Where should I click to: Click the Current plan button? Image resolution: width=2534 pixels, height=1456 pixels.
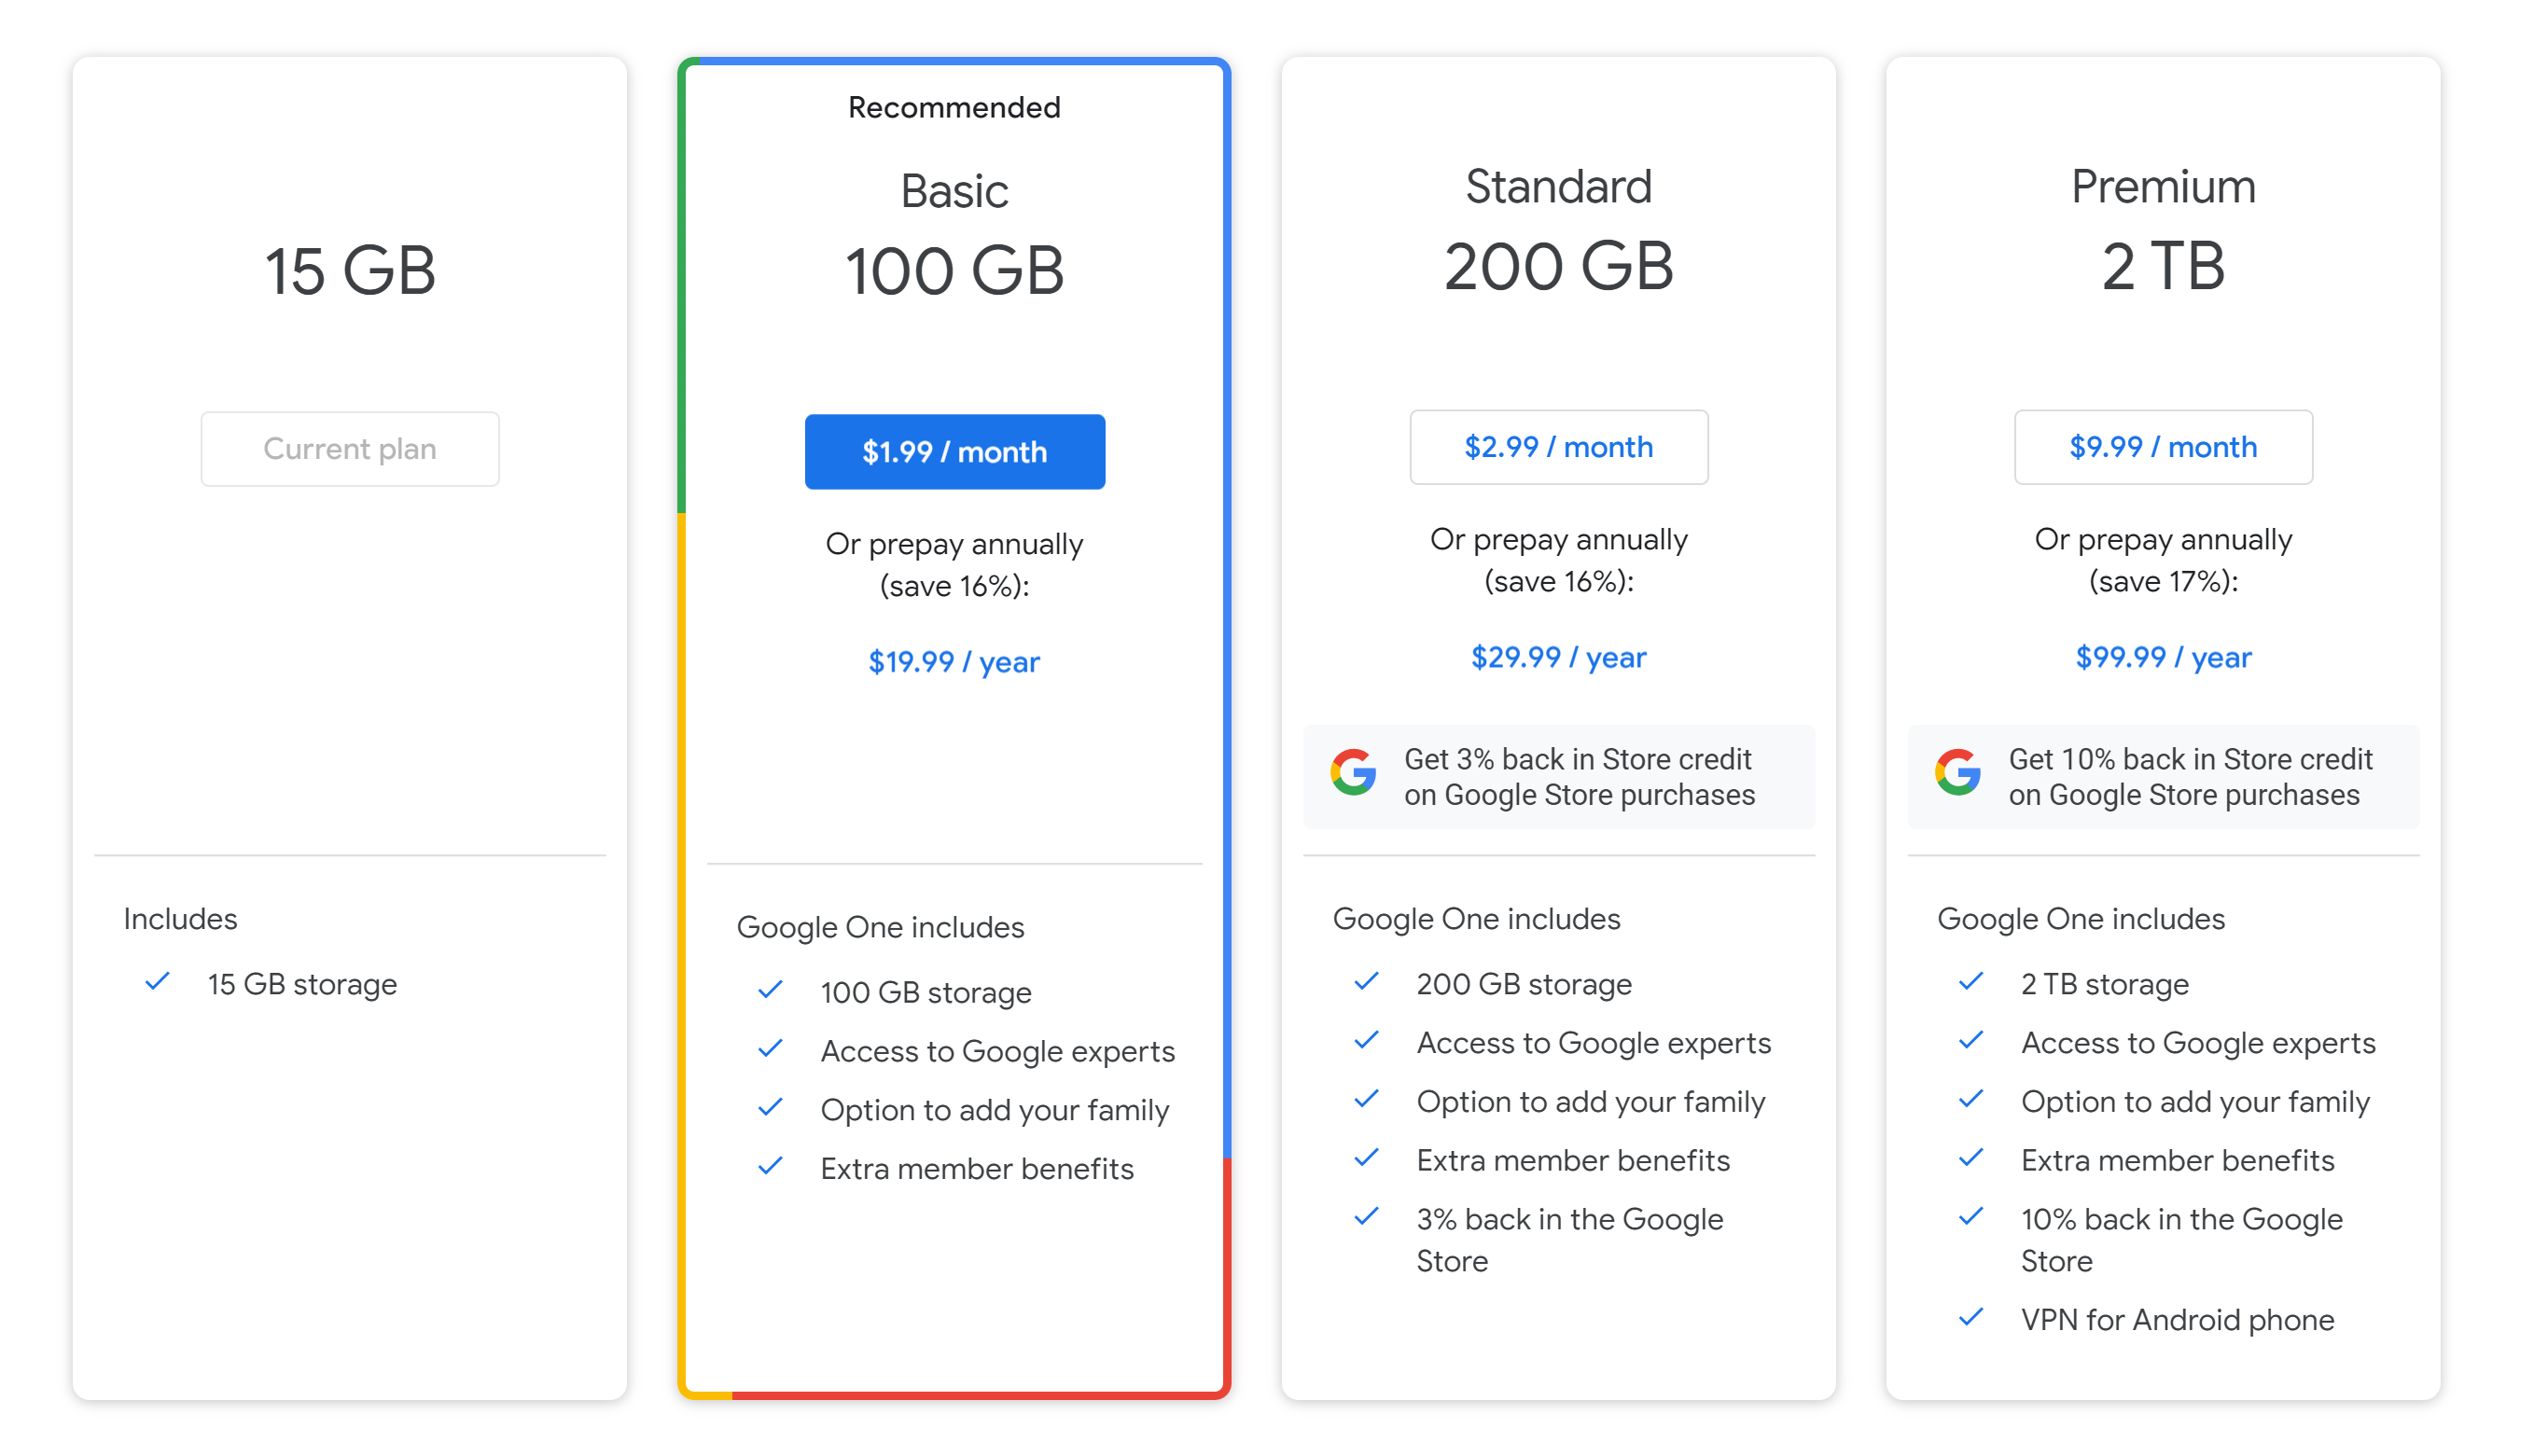350,449
